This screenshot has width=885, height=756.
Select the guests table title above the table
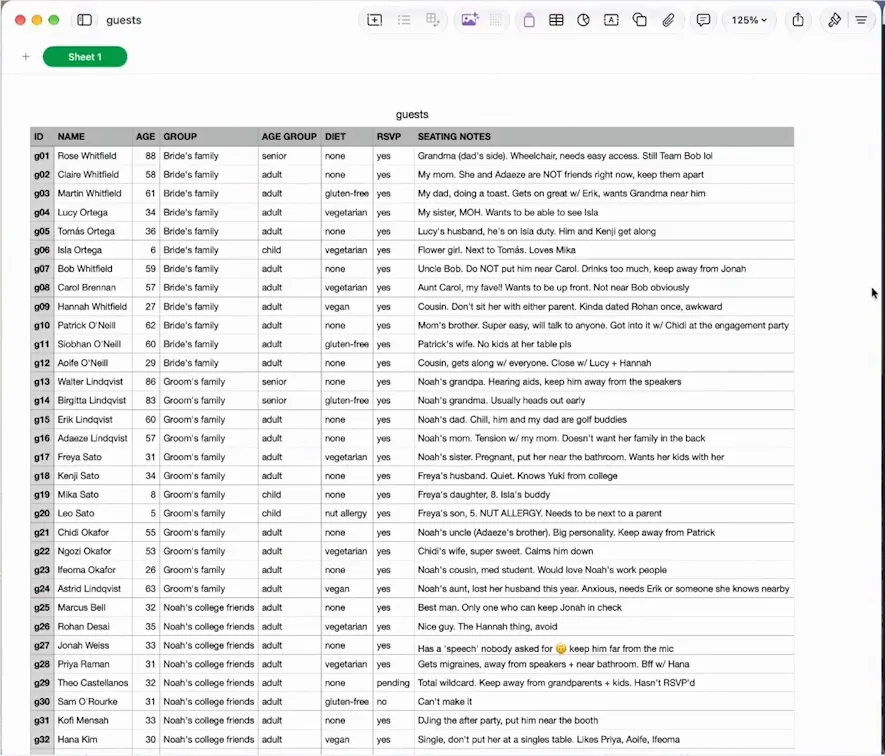pos(412,114)
